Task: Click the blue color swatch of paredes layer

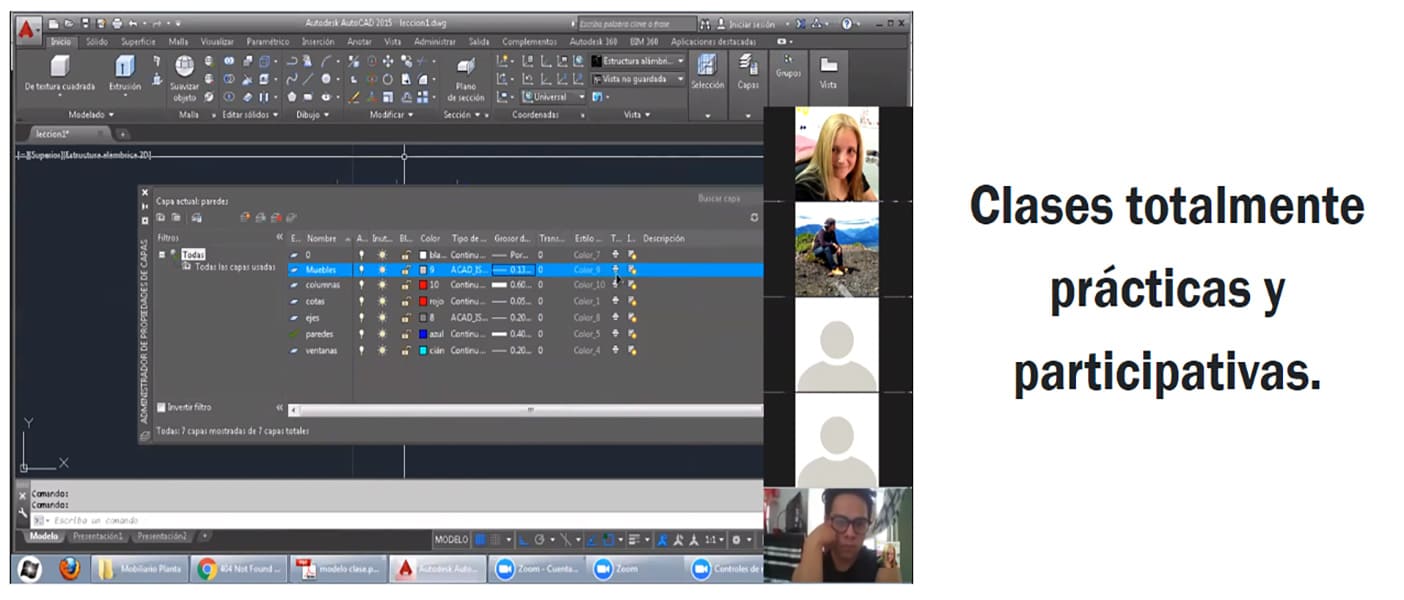Action: pyautogui.click(x=424, y=334)
